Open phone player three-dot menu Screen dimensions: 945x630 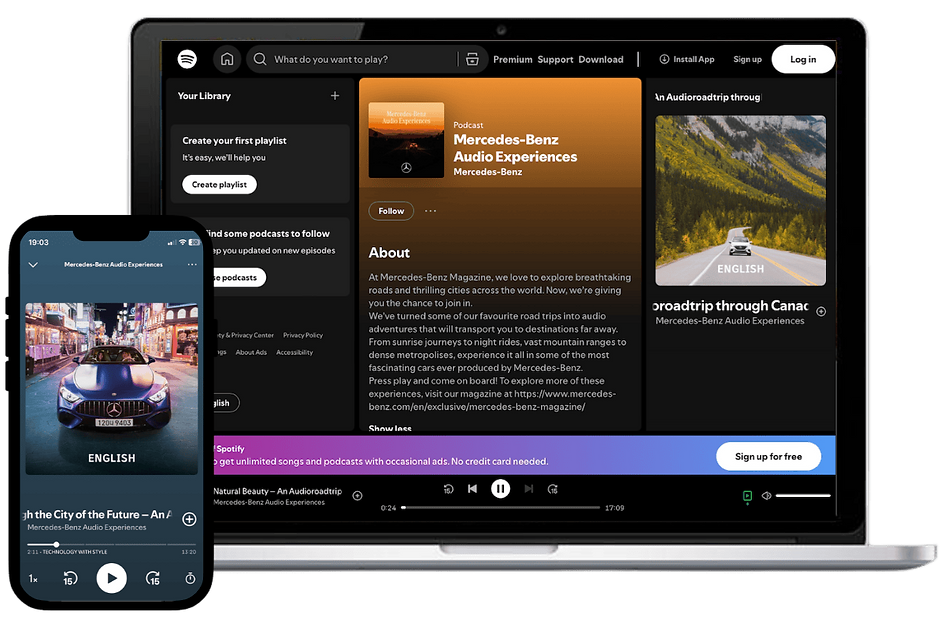coord(192,265)
